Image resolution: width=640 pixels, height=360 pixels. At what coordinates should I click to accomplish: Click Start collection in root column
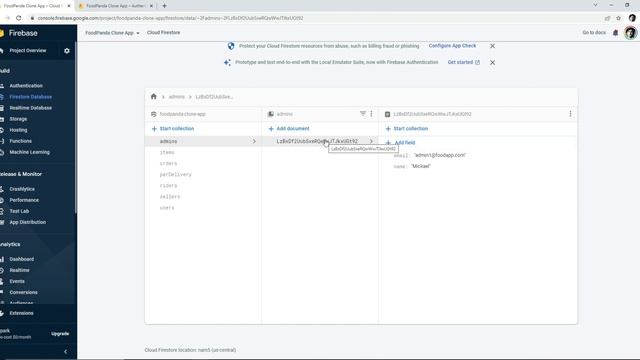click(173, 129)
